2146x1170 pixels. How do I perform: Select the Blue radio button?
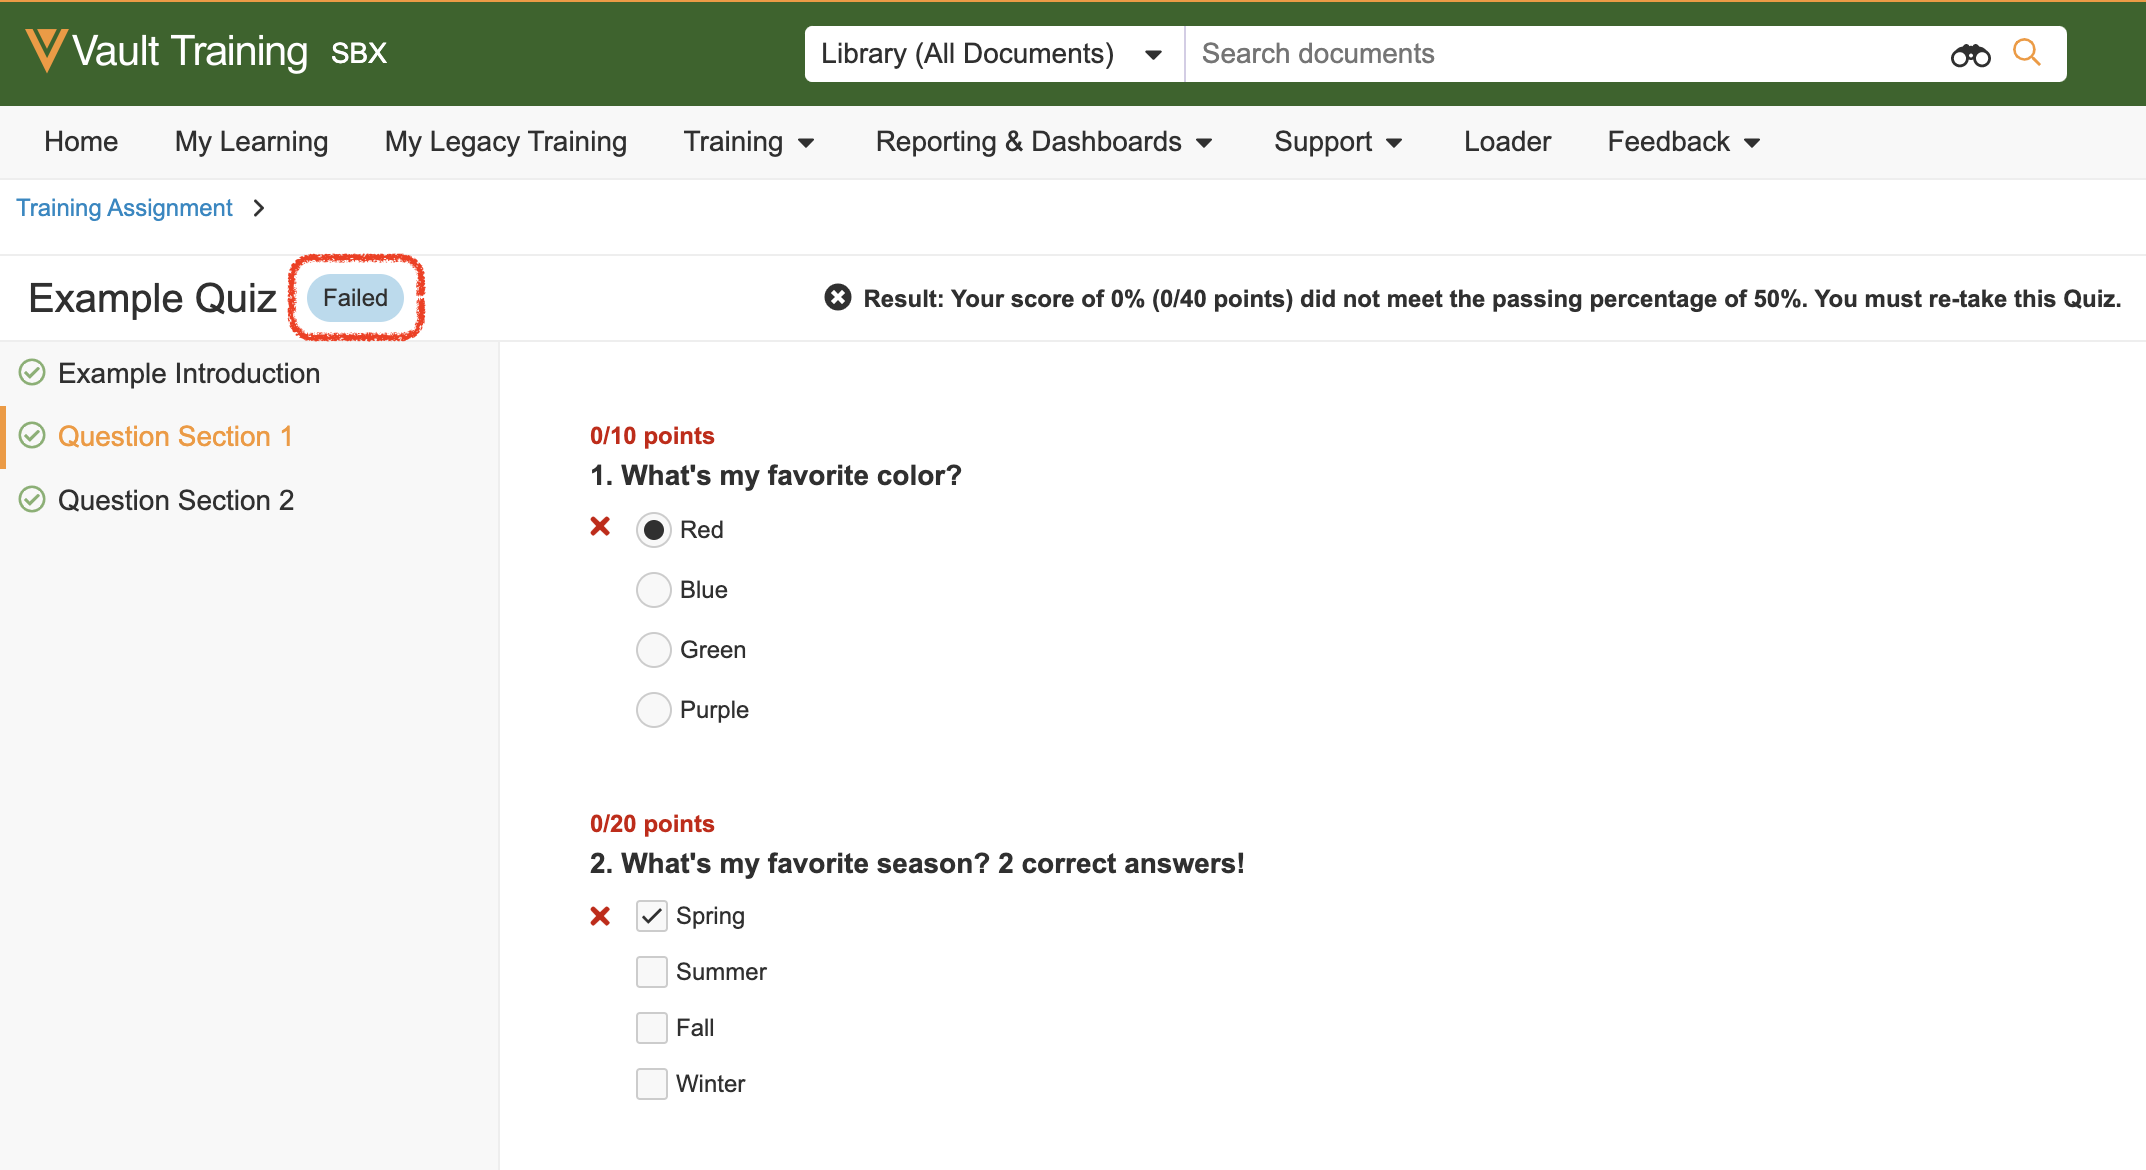click(653, 589)
